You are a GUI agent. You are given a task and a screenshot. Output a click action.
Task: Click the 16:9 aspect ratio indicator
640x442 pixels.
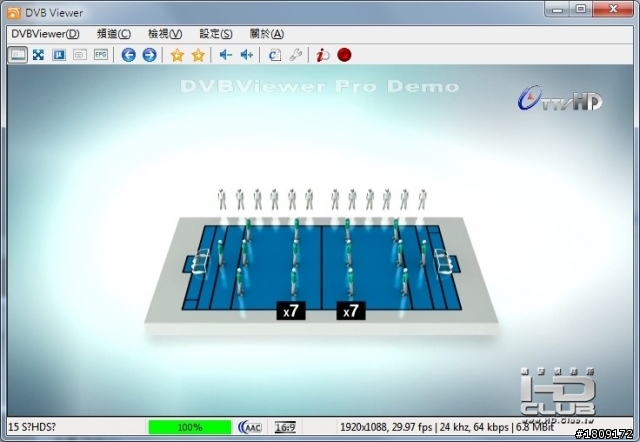point(285,427)
